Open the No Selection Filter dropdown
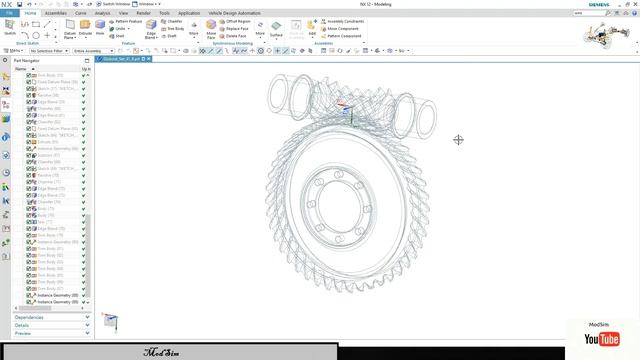 tap(49, 51)
